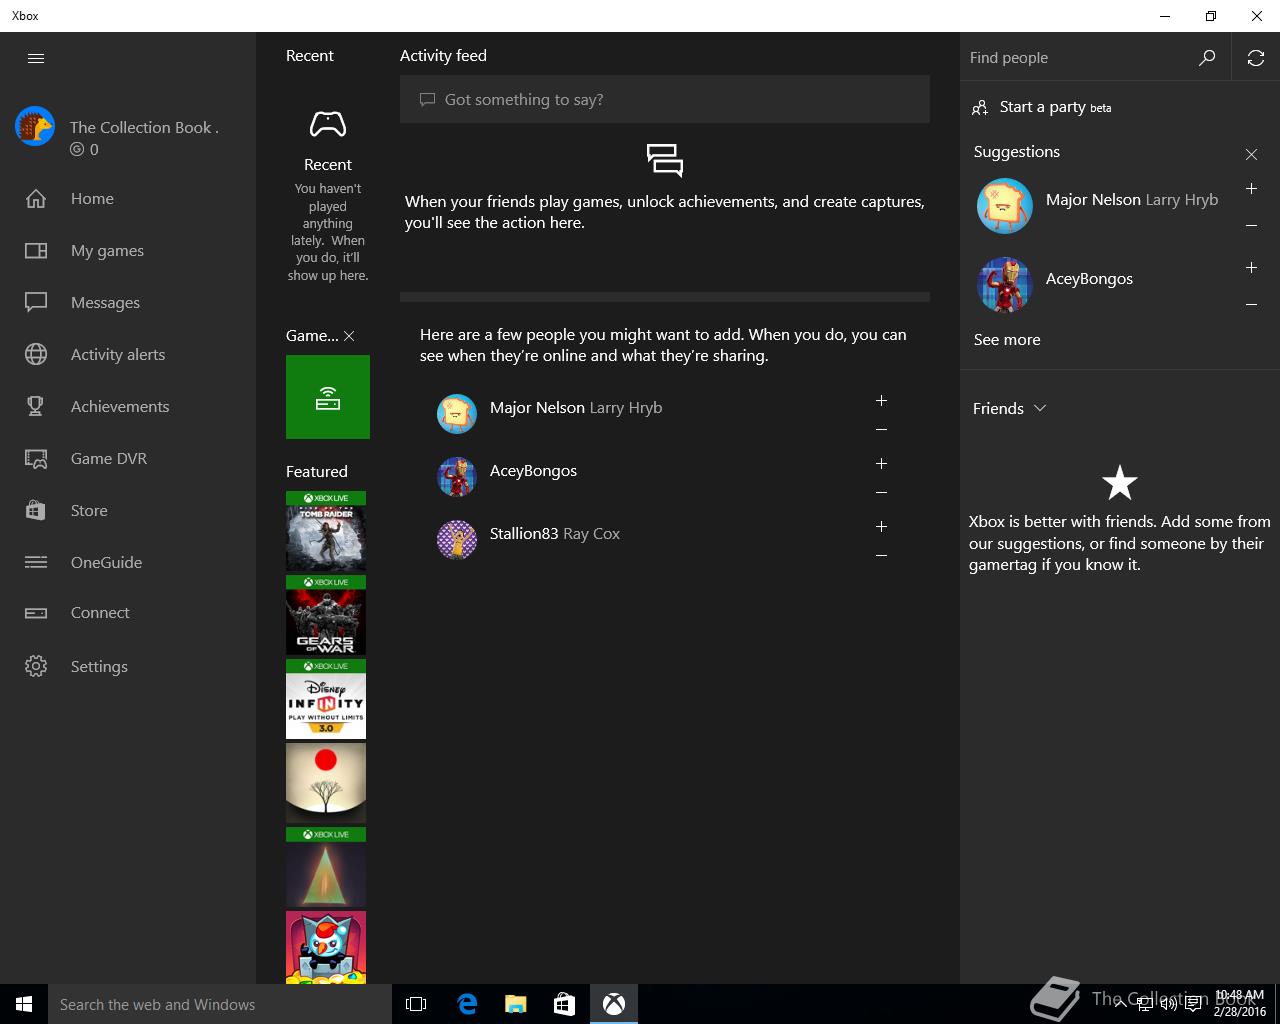This screenshot has height=1024, width=1280.
Task: Open the red sun tree game thumbnail
Action: tap(326, 783)
